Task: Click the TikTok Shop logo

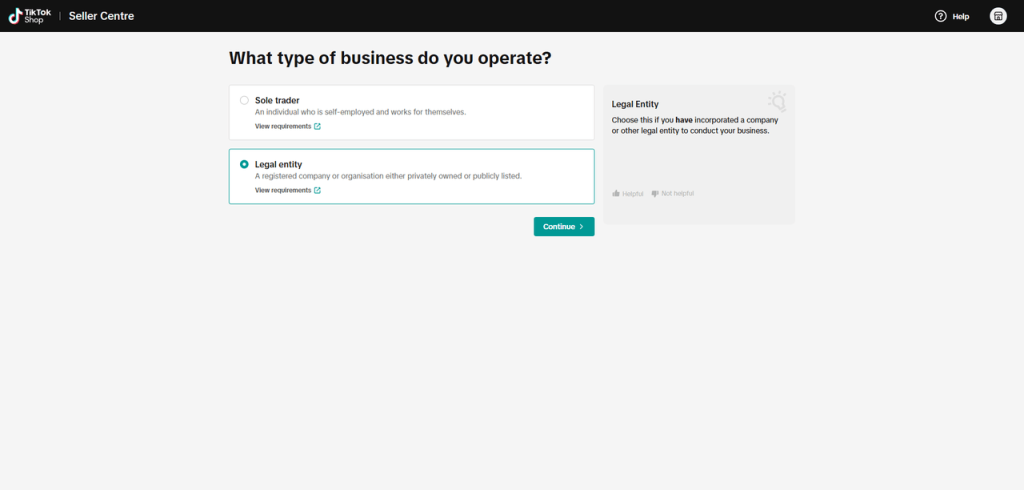Action: pyautogui.click(x=29, y=16)
